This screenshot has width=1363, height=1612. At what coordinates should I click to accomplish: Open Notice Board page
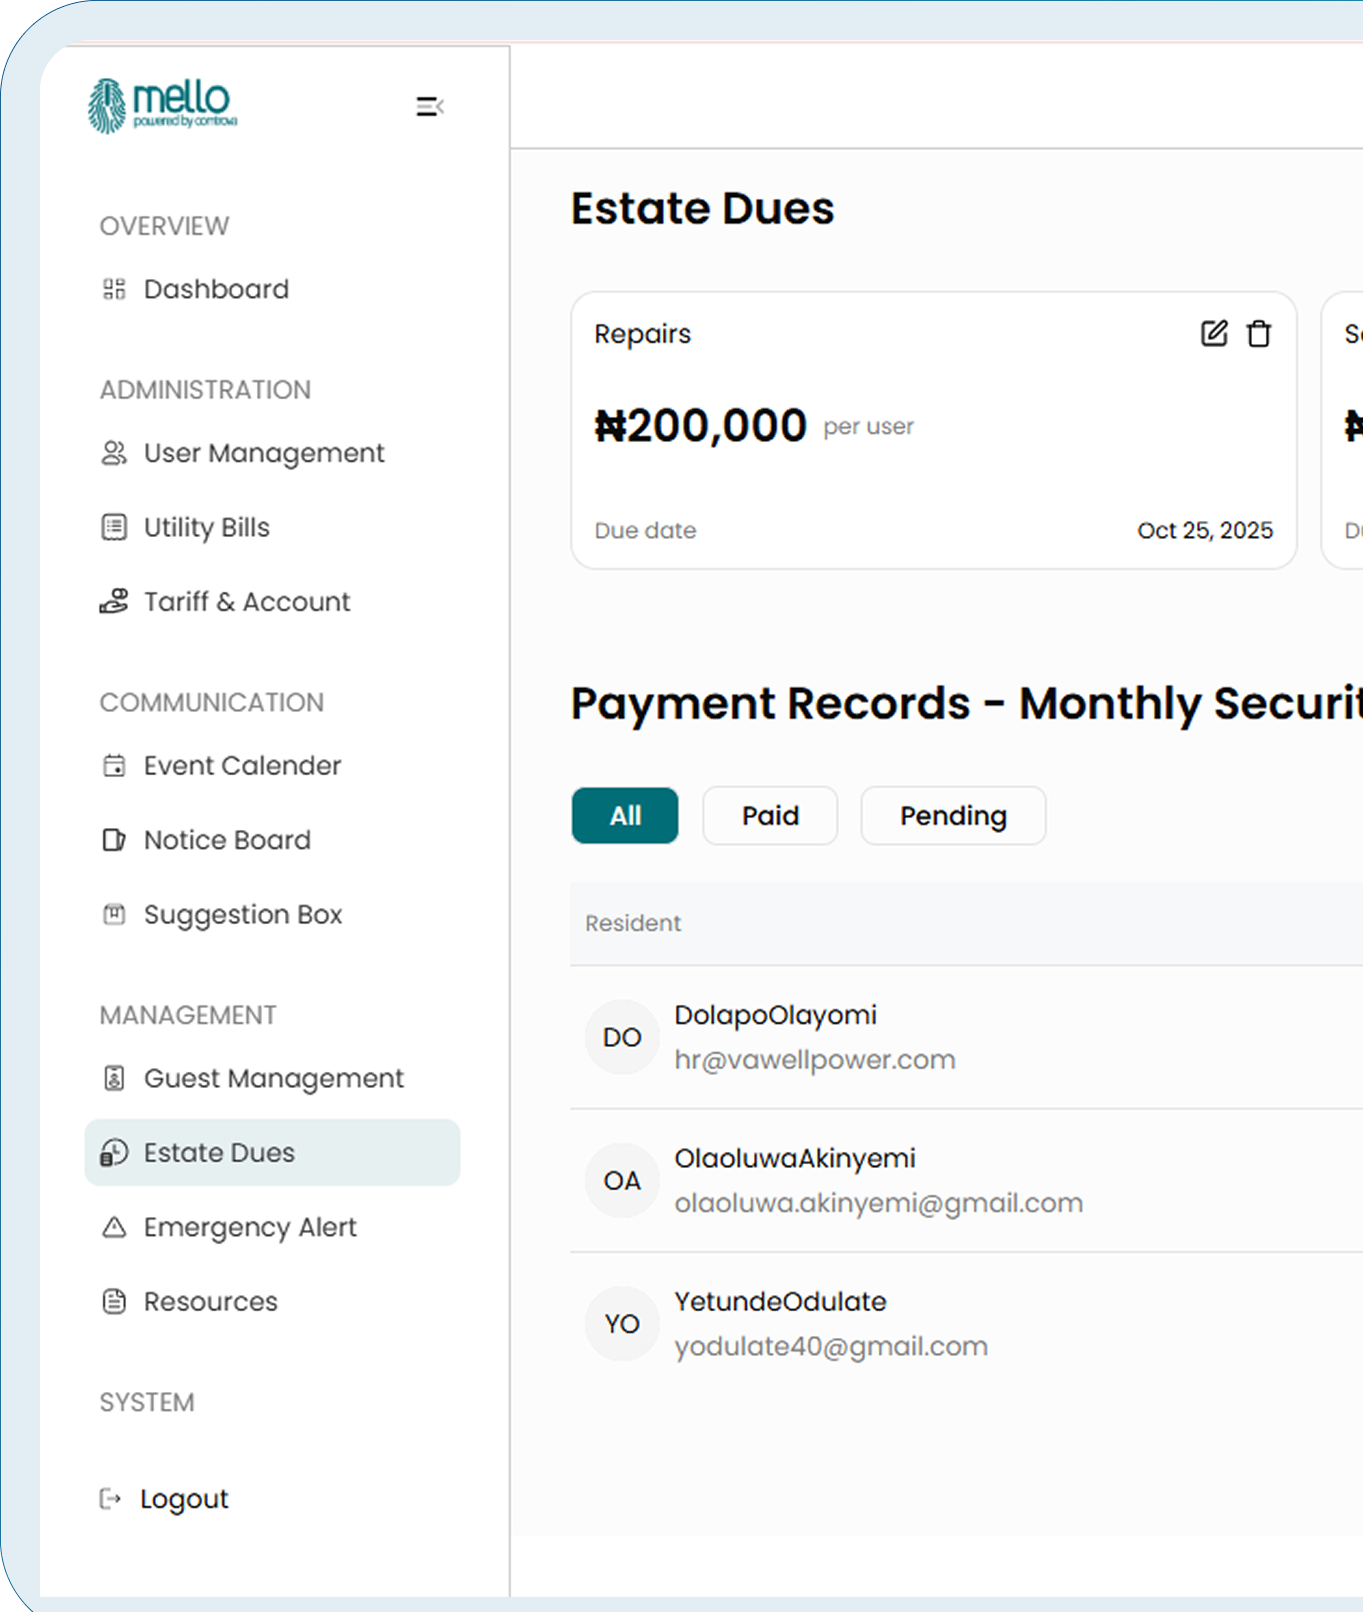(227, 840)
